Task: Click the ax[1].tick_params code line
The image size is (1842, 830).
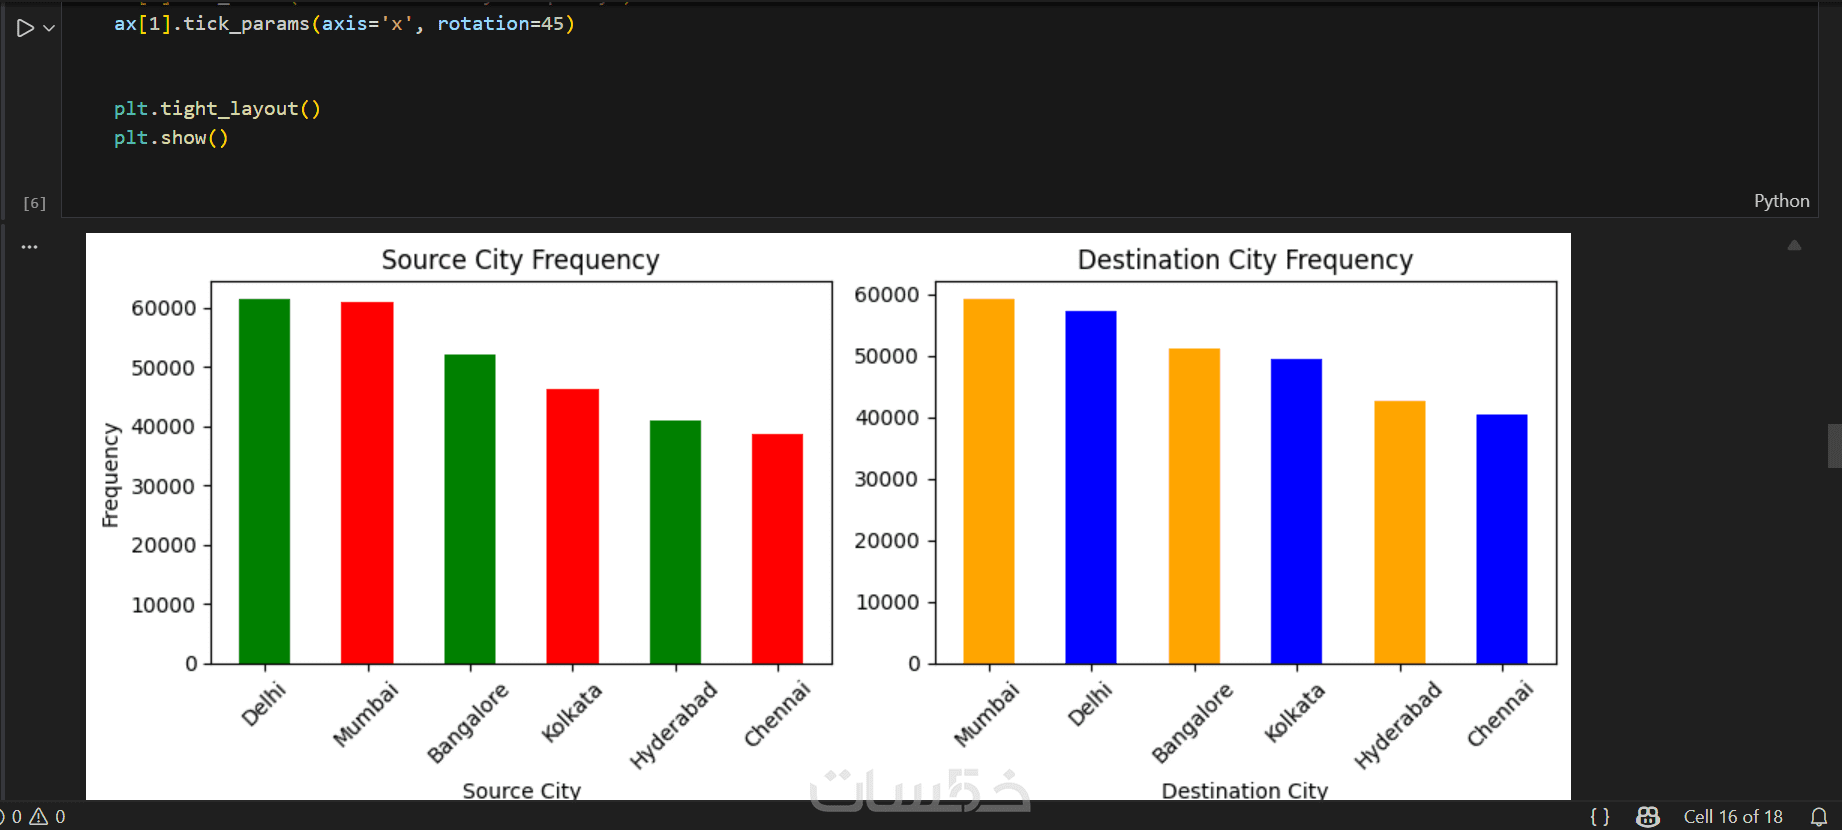Action: point(344,23)
